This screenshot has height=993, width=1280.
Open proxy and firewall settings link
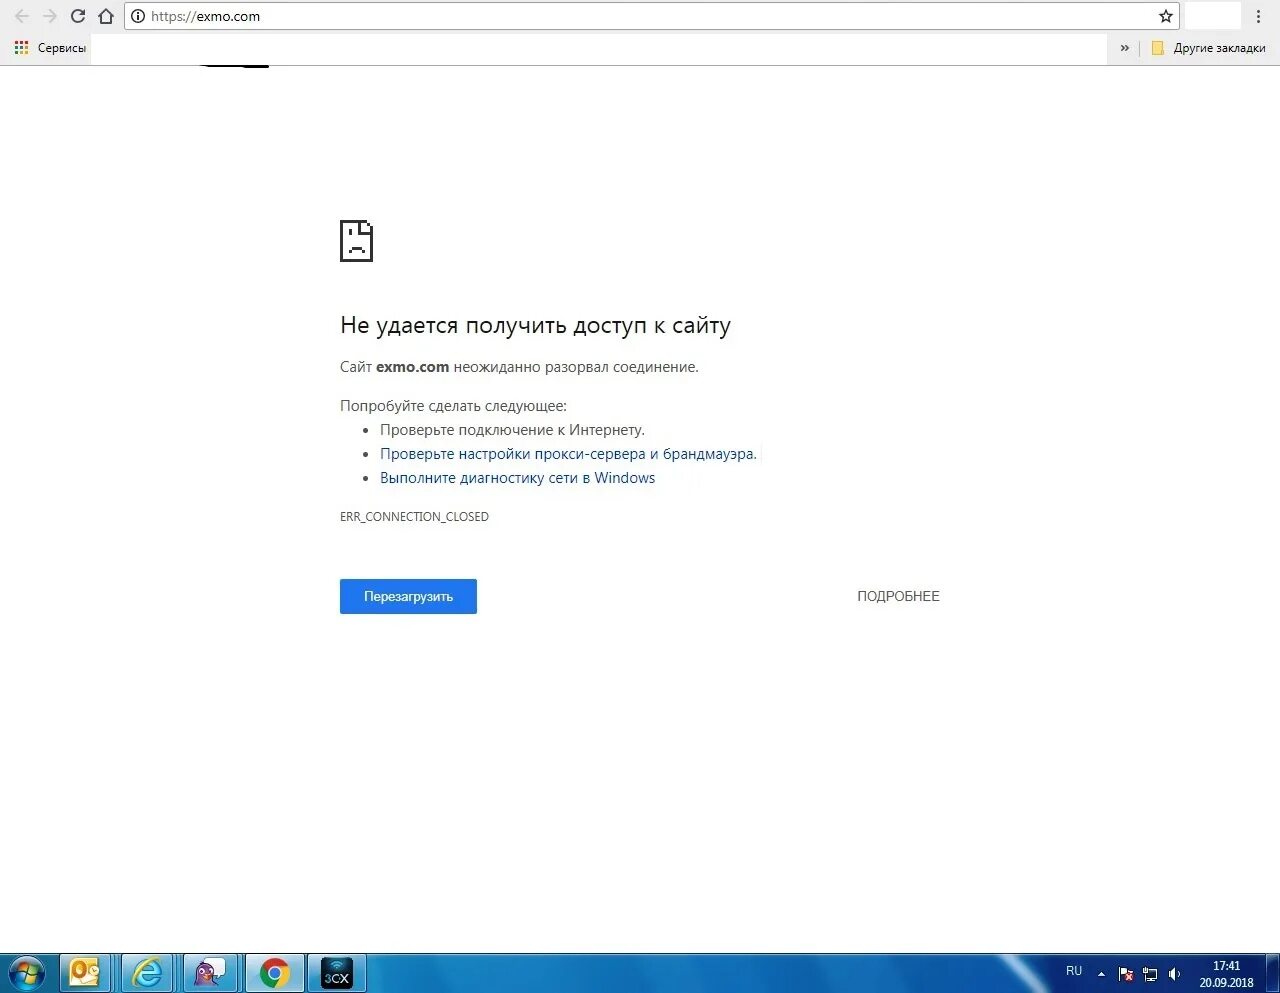(x=568, y=454)
